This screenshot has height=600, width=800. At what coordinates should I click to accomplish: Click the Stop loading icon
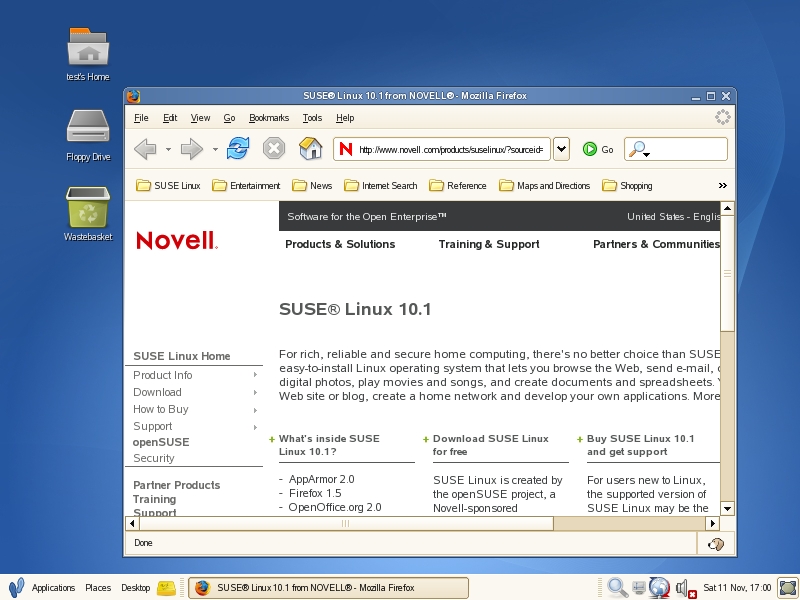(x=274, y=149)
